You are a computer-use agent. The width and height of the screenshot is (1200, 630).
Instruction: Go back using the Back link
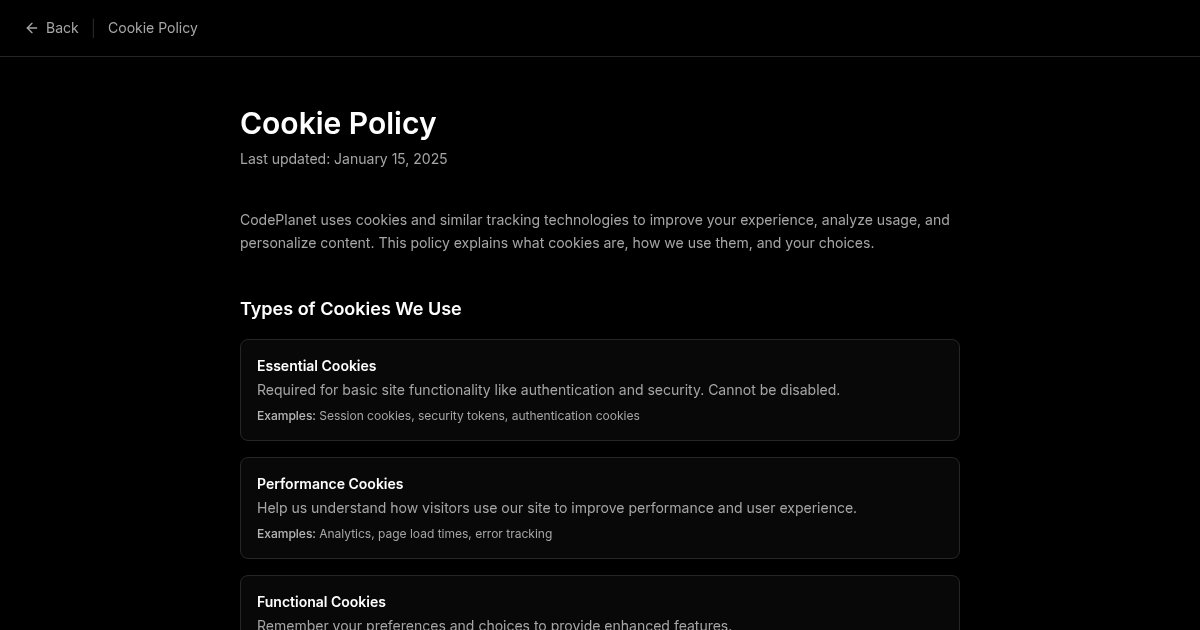pyautogui.click(x=61, y=28)
